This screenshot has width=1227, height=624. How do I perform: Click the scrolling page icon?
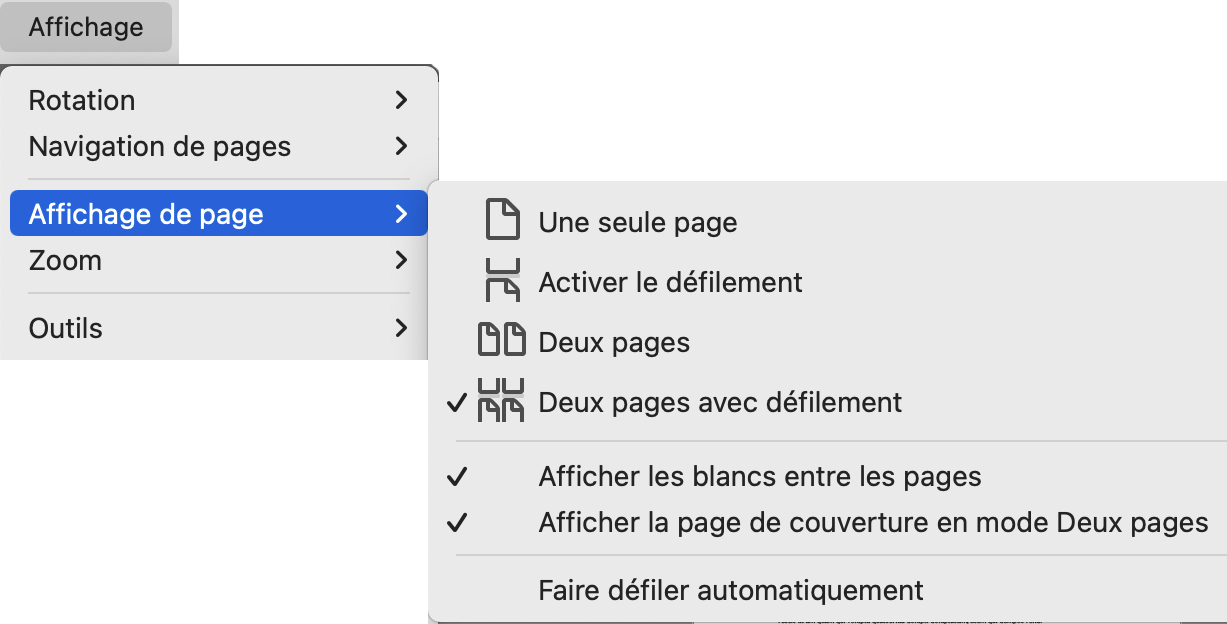pyautogui.click(x=502, y=282)
